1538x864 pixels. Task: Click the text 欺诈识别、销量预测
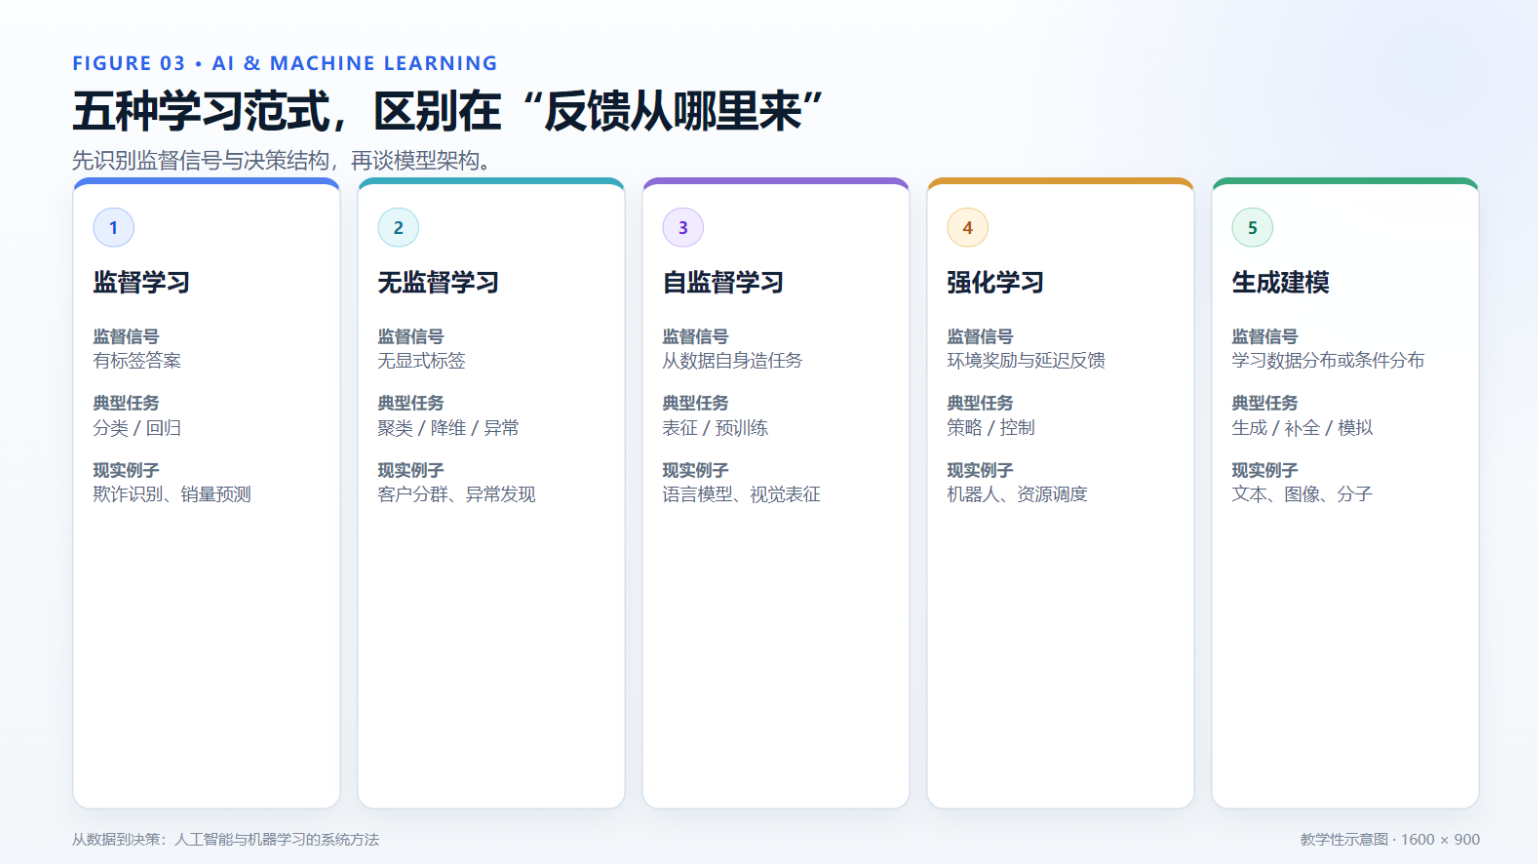(172, 494)
